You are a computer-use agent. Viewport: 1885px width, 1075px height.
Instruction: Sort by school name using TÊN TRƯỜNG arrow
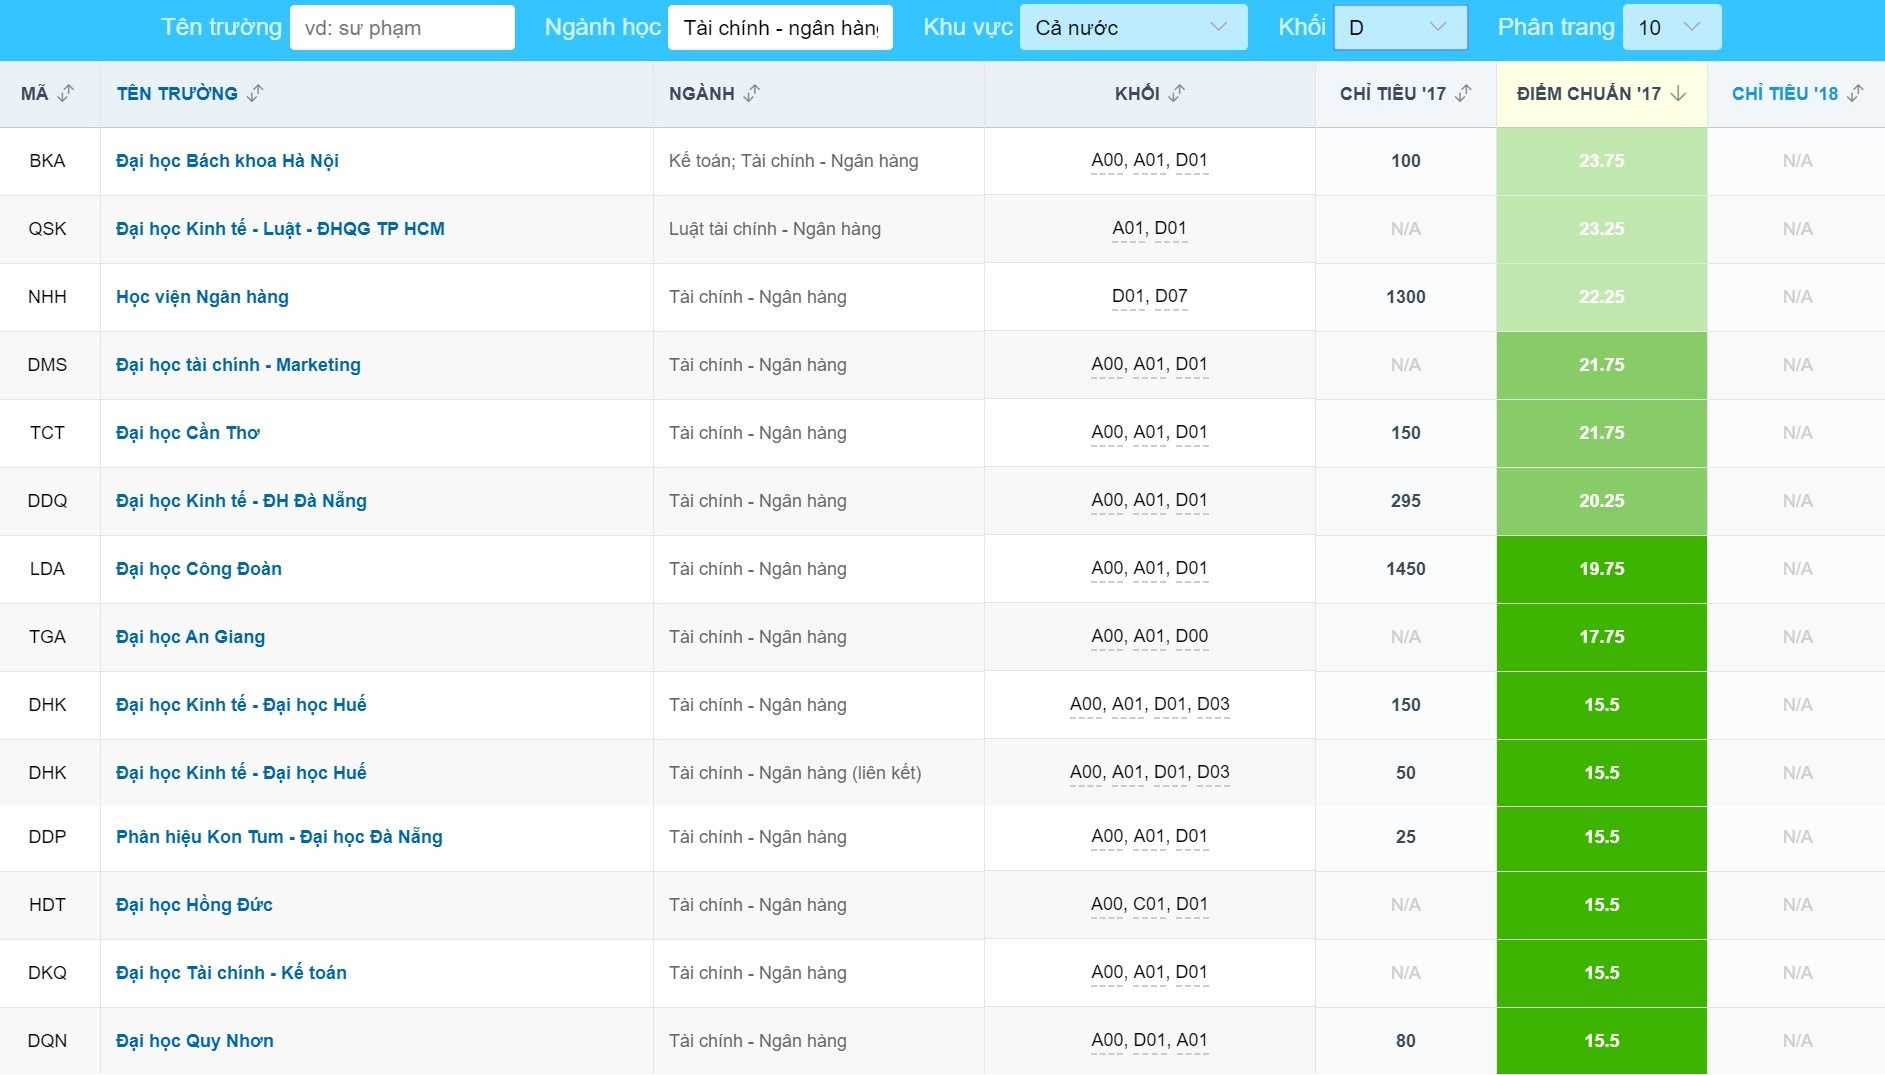[x=255, y=93]
